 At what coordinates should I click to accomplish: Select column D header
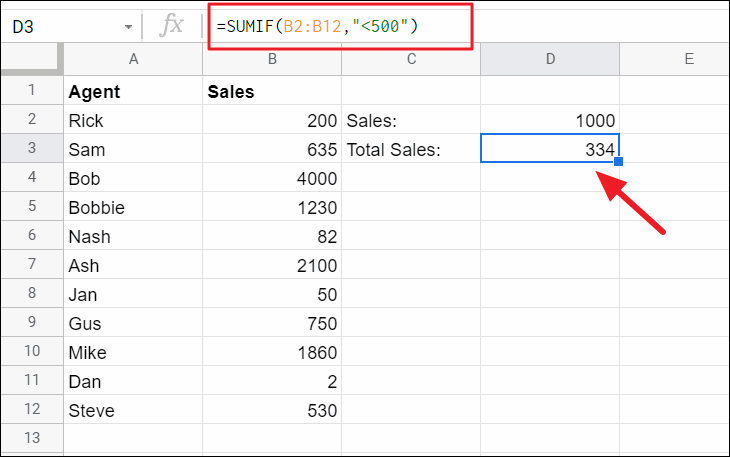(x=550, y=59)
